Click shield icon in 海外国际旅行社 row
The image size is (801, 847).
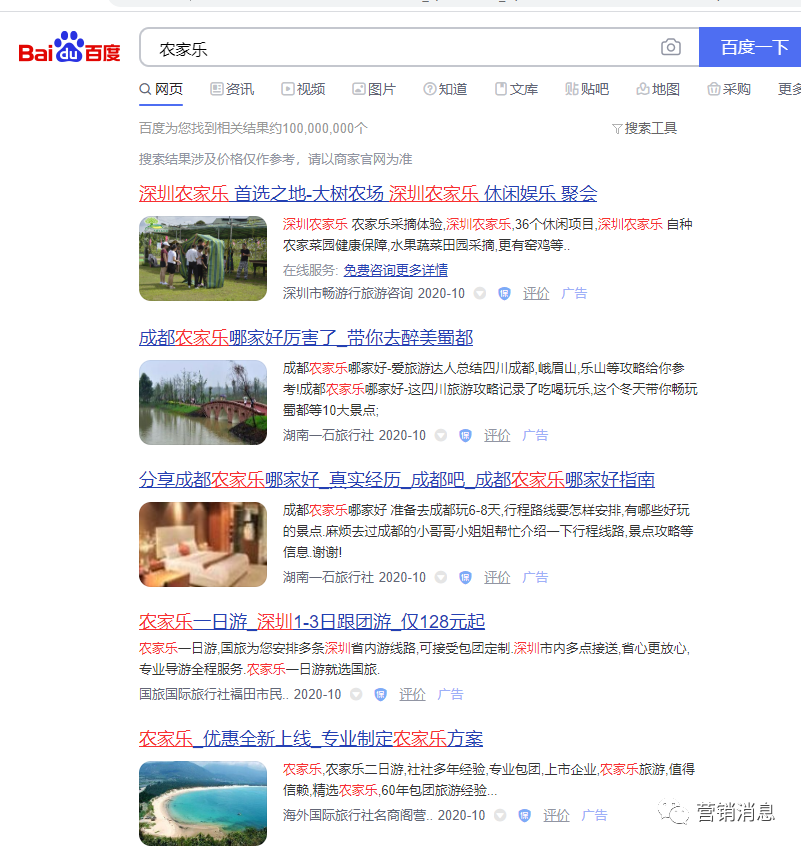coord(524,815)
